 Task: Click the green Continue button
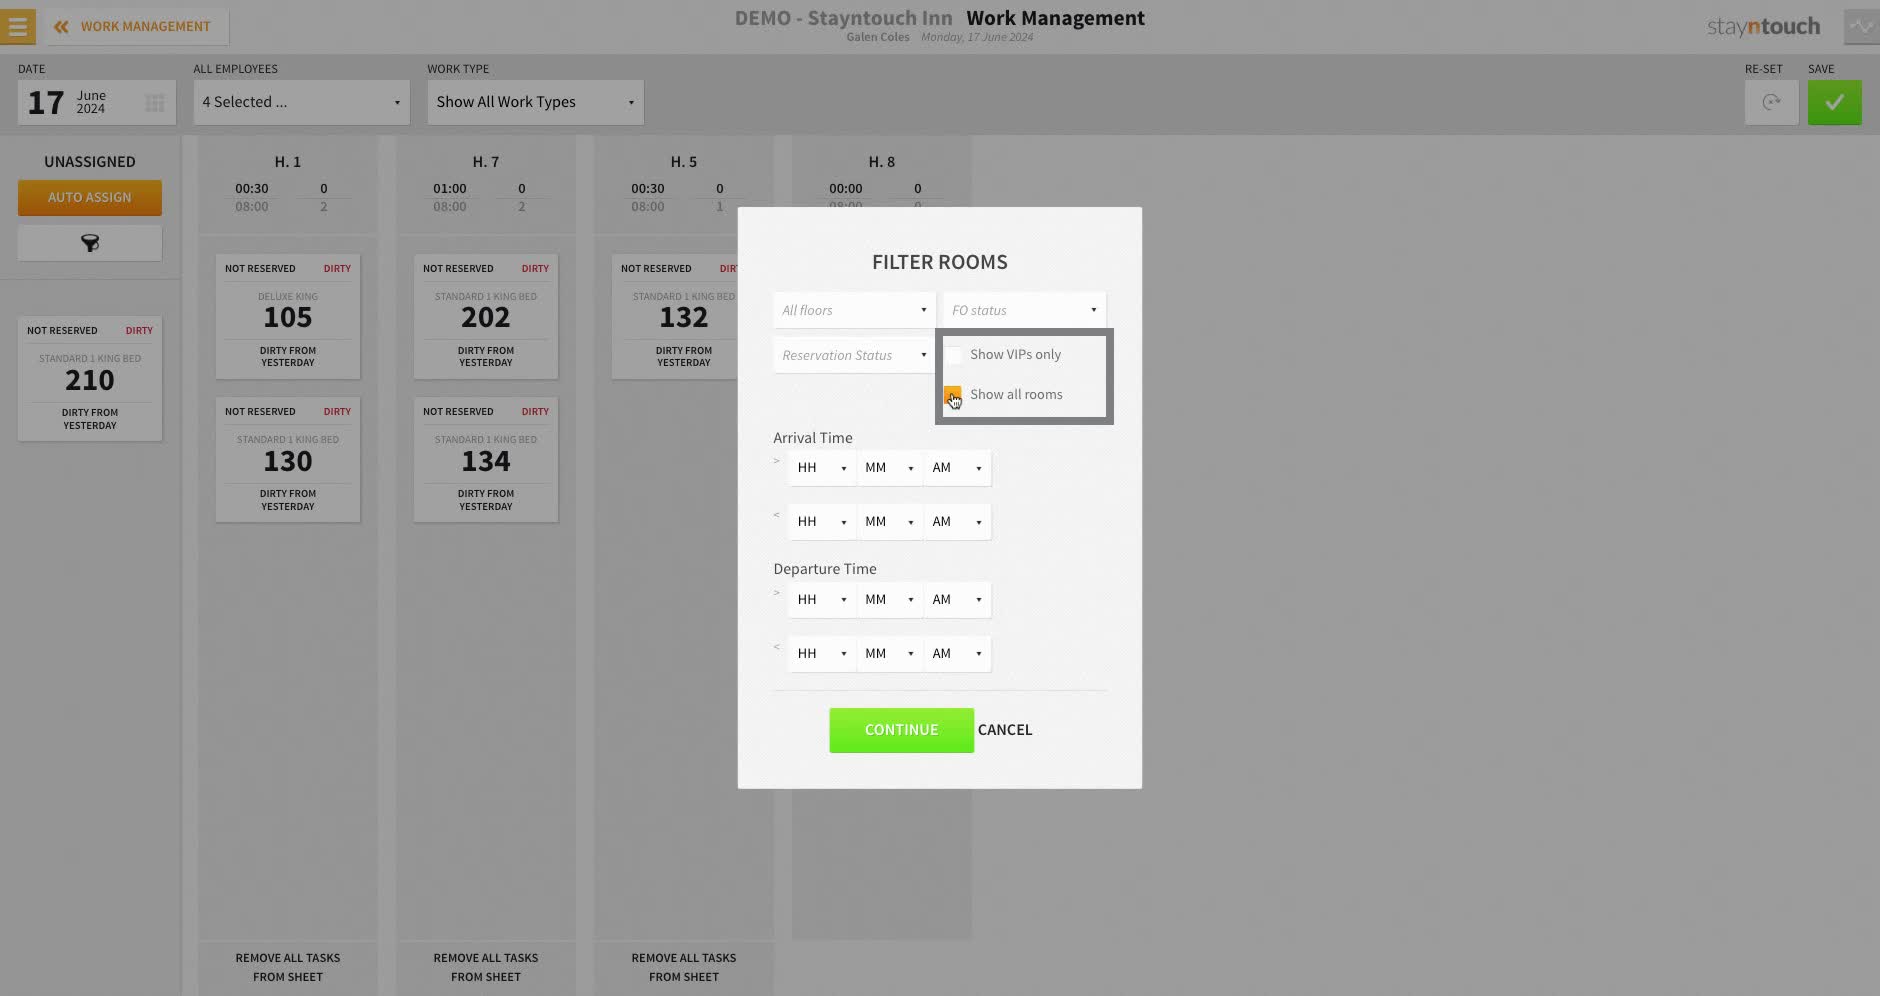coord(901,730)
